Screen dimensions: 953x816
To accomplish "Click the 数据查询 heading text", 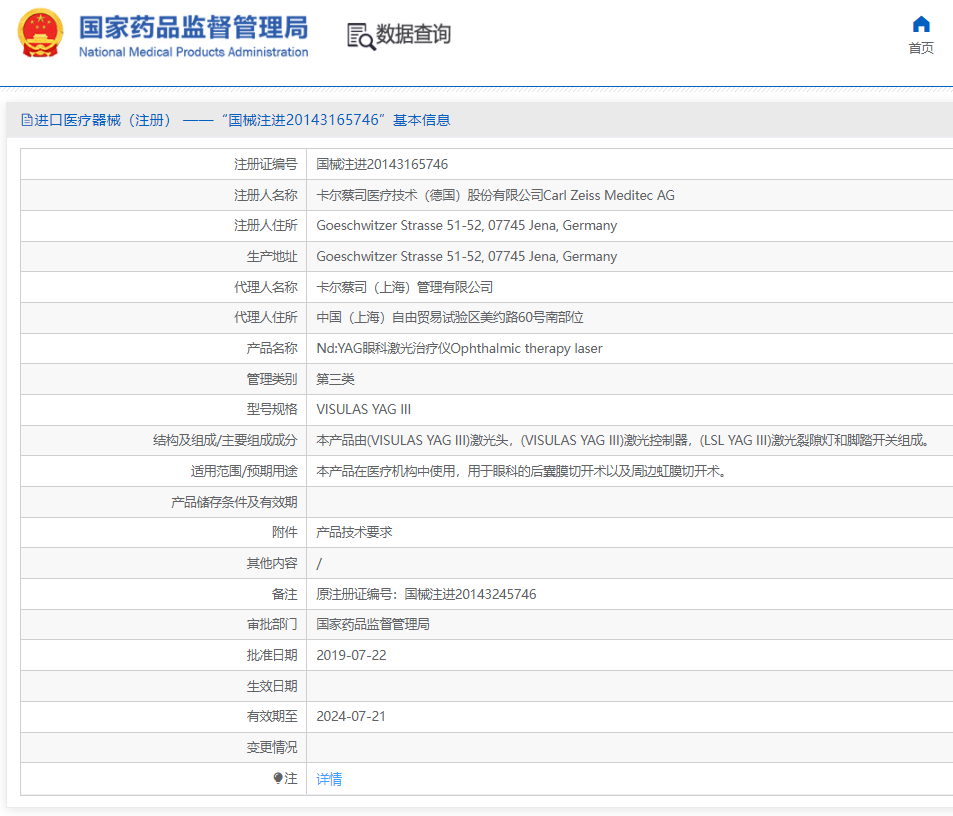I will [x=413, y=34].
